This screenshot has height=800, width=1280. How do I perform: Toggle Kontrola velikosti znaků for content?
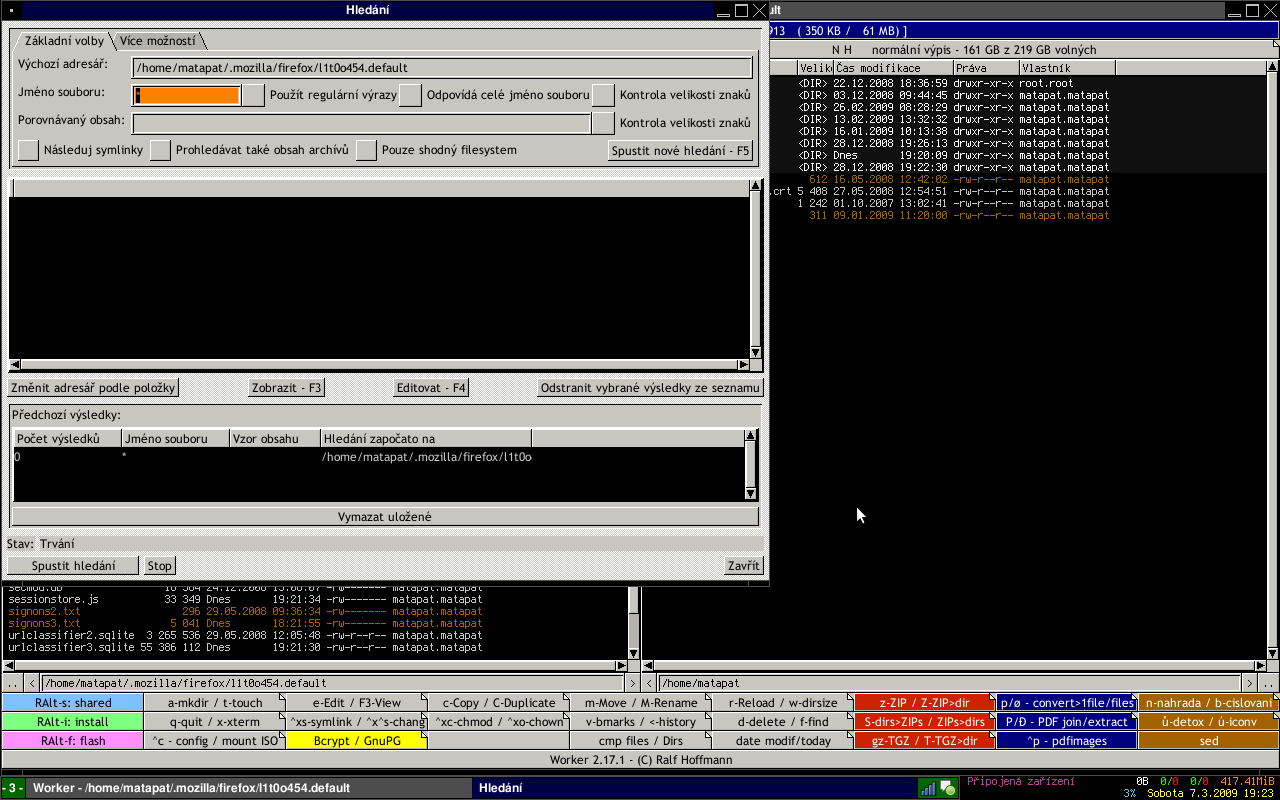point(603,123)
